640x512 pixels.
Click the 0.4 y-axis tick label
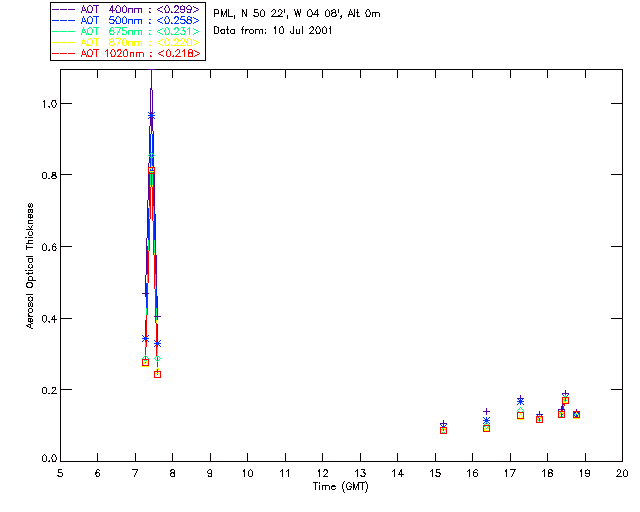pos(49,318)
